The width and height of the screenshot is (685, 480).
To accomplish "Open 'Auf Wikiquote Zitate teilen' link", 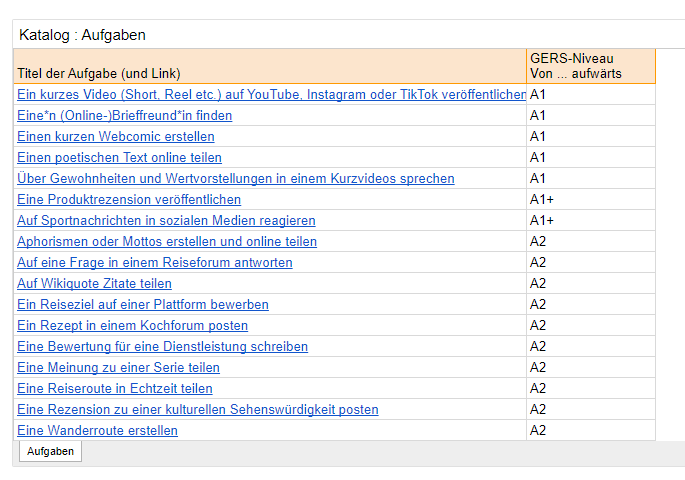I will point(94,284).
